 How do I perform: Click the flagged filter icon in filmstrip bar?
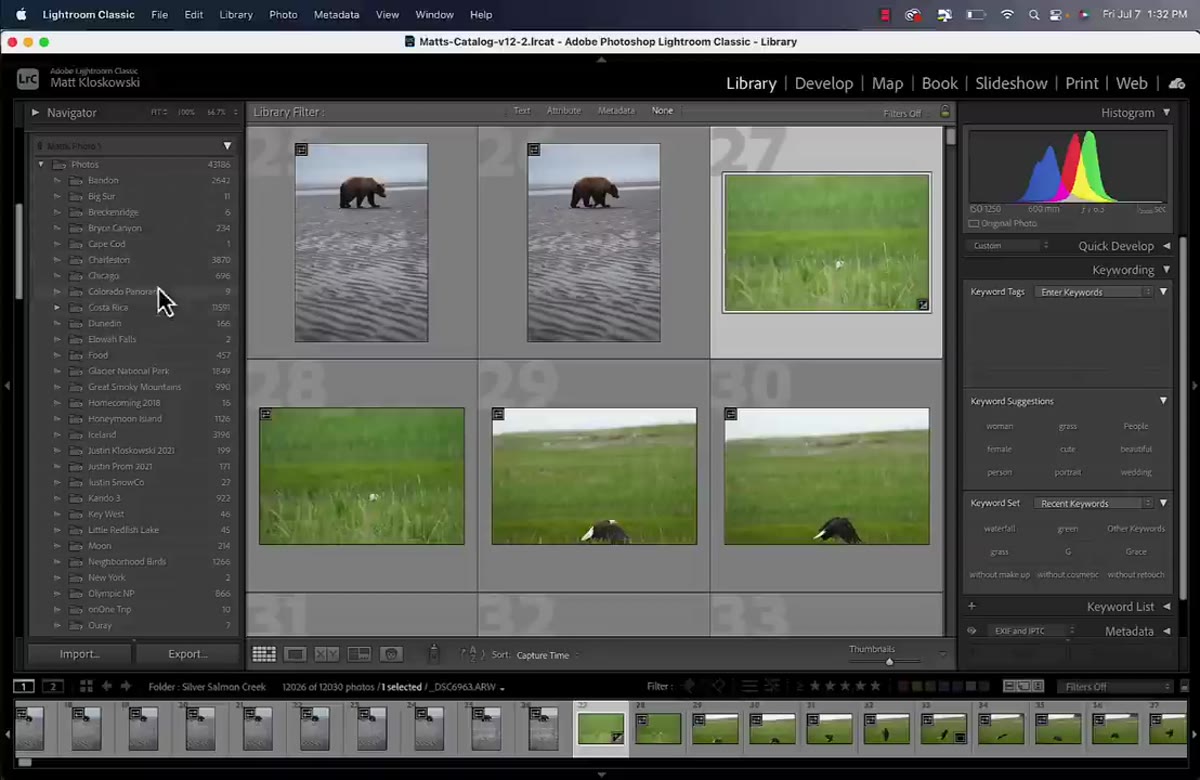pyautogui.click(x=687, y=686)
